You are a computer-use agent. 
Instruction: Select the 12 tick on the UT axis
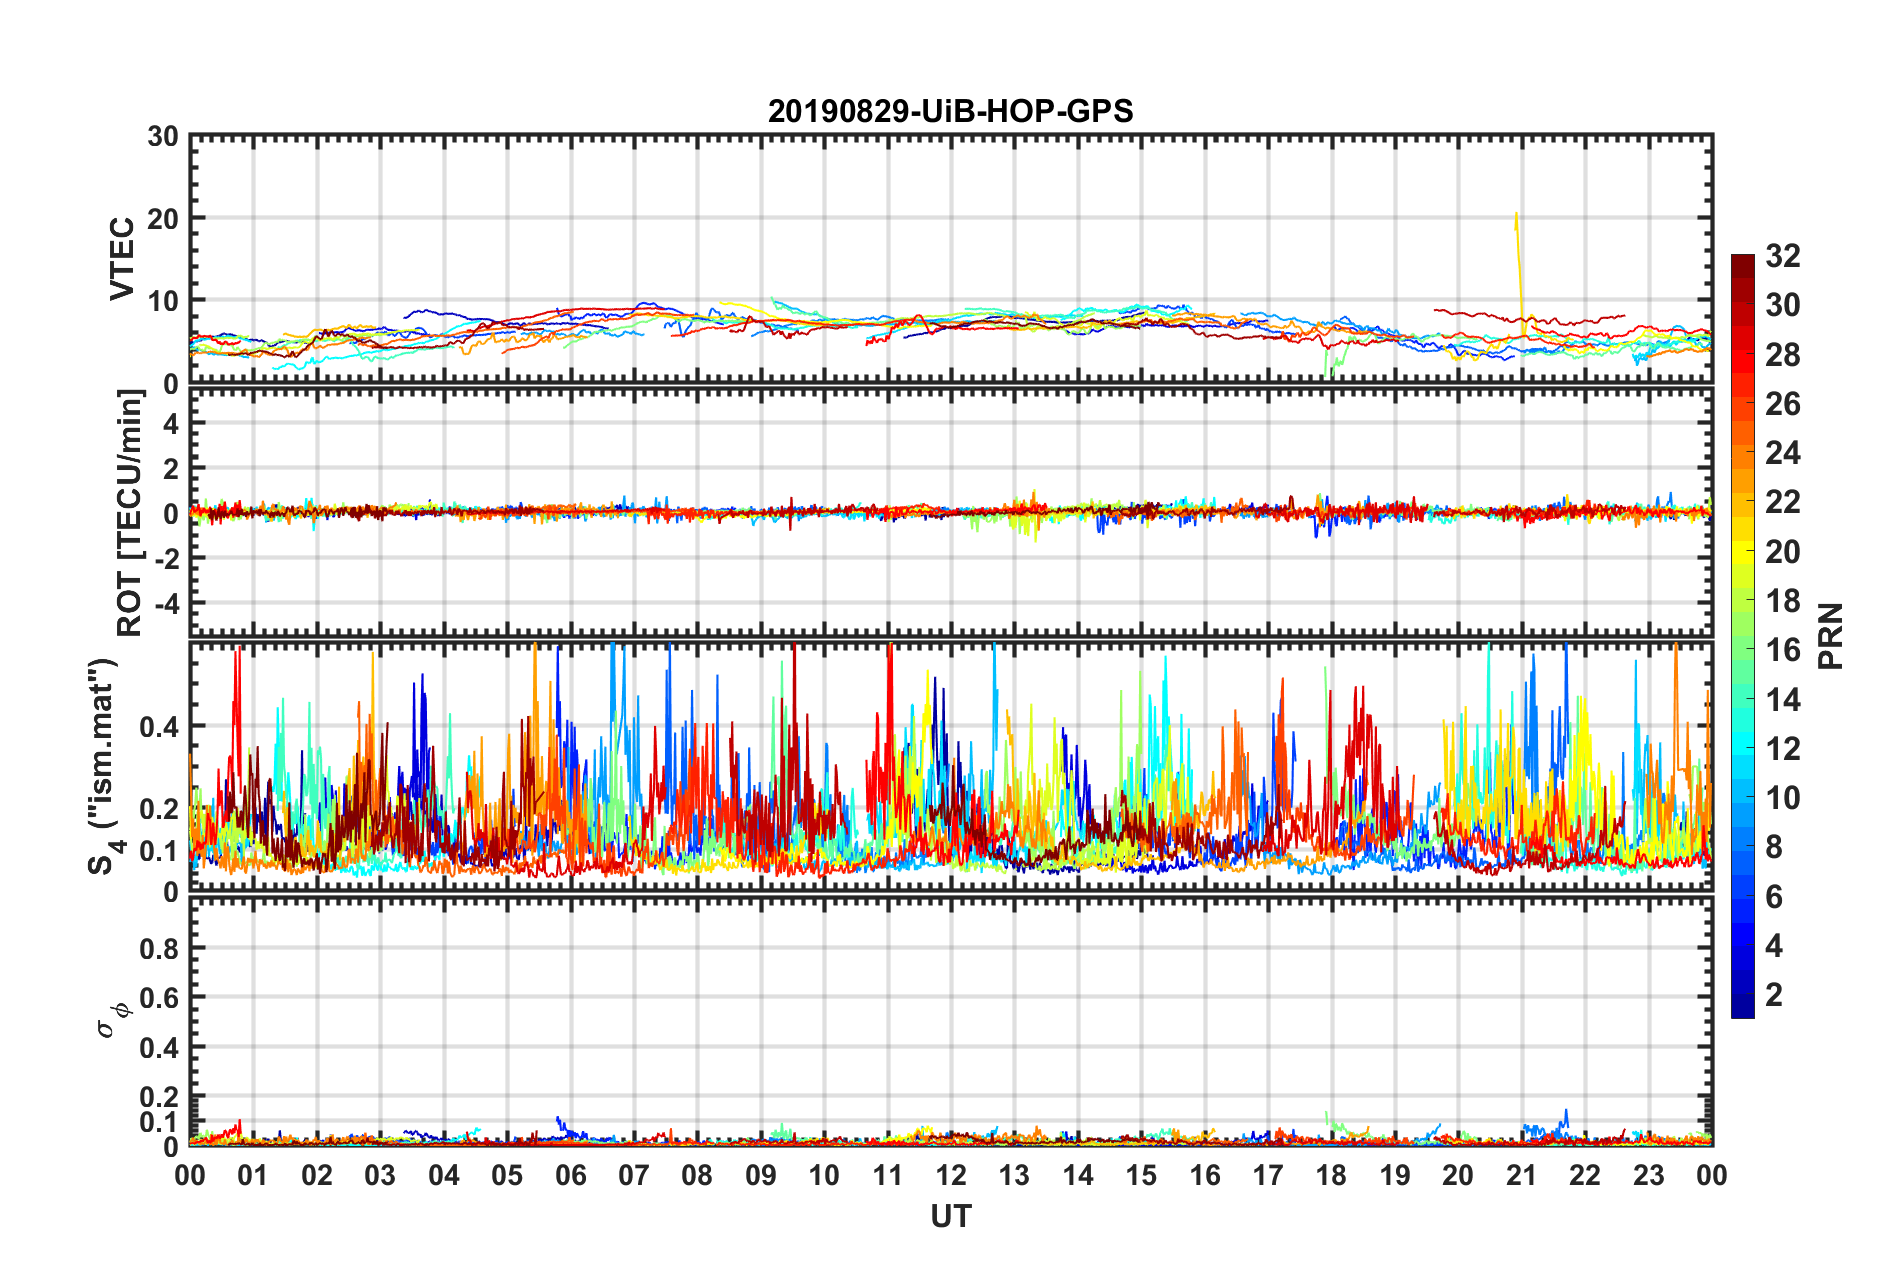951,1175
